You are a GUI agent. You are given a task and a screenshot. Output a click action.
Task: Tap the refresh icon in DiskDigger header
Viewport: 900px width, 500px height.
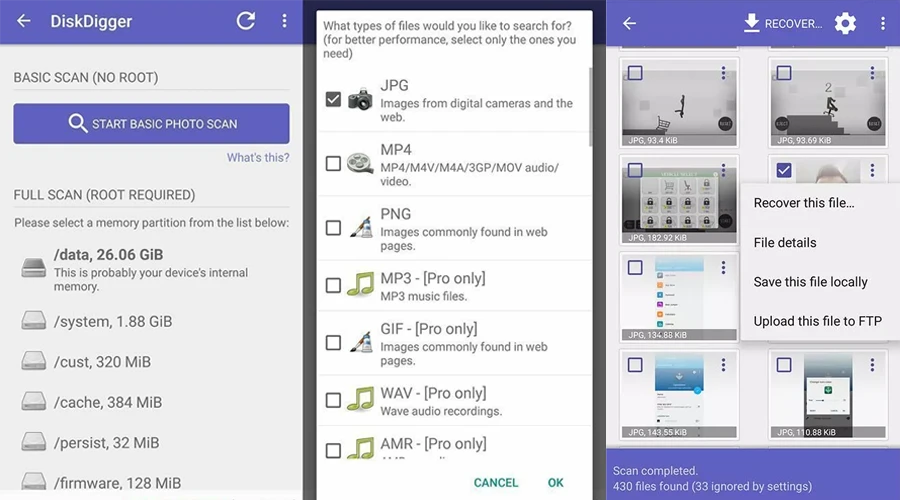246,21
